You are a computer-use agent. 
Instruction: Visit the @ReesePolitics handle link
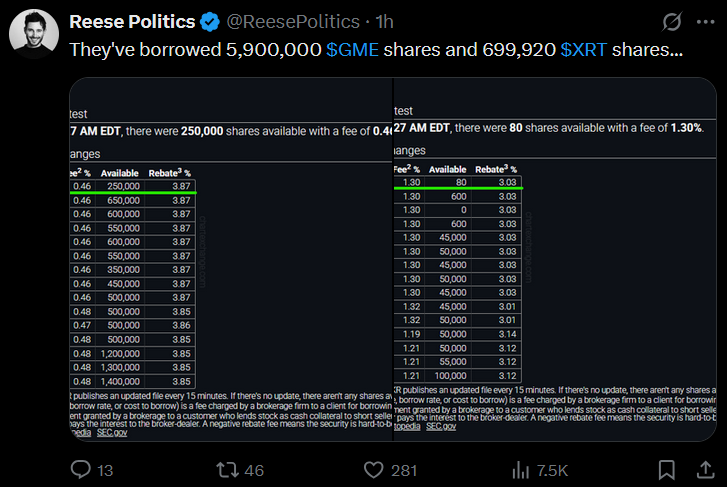293,22
